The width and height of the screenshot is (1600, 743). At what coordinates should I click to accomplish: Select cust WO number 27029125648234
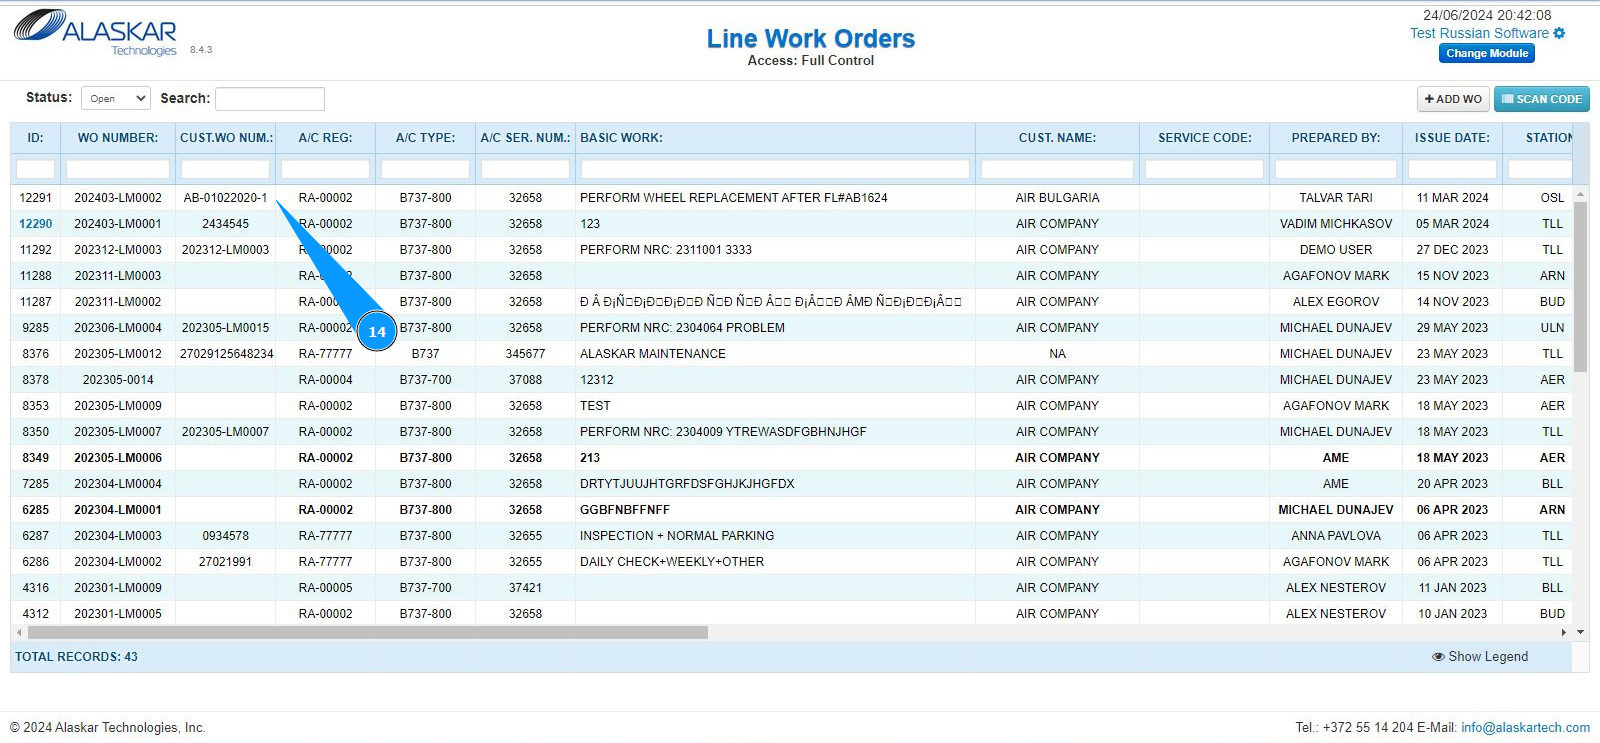click(226, 354)
